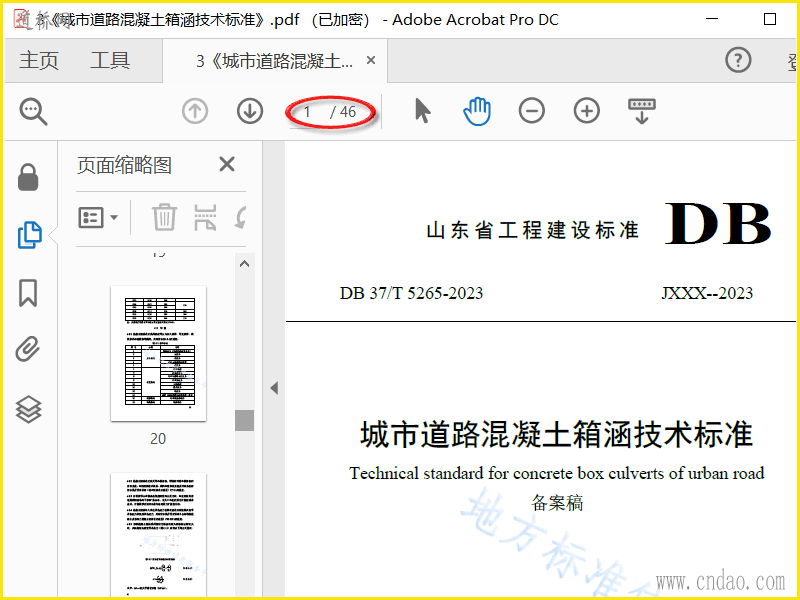
Task: Switch to the 工具 tab
Action: click(110, 61)
